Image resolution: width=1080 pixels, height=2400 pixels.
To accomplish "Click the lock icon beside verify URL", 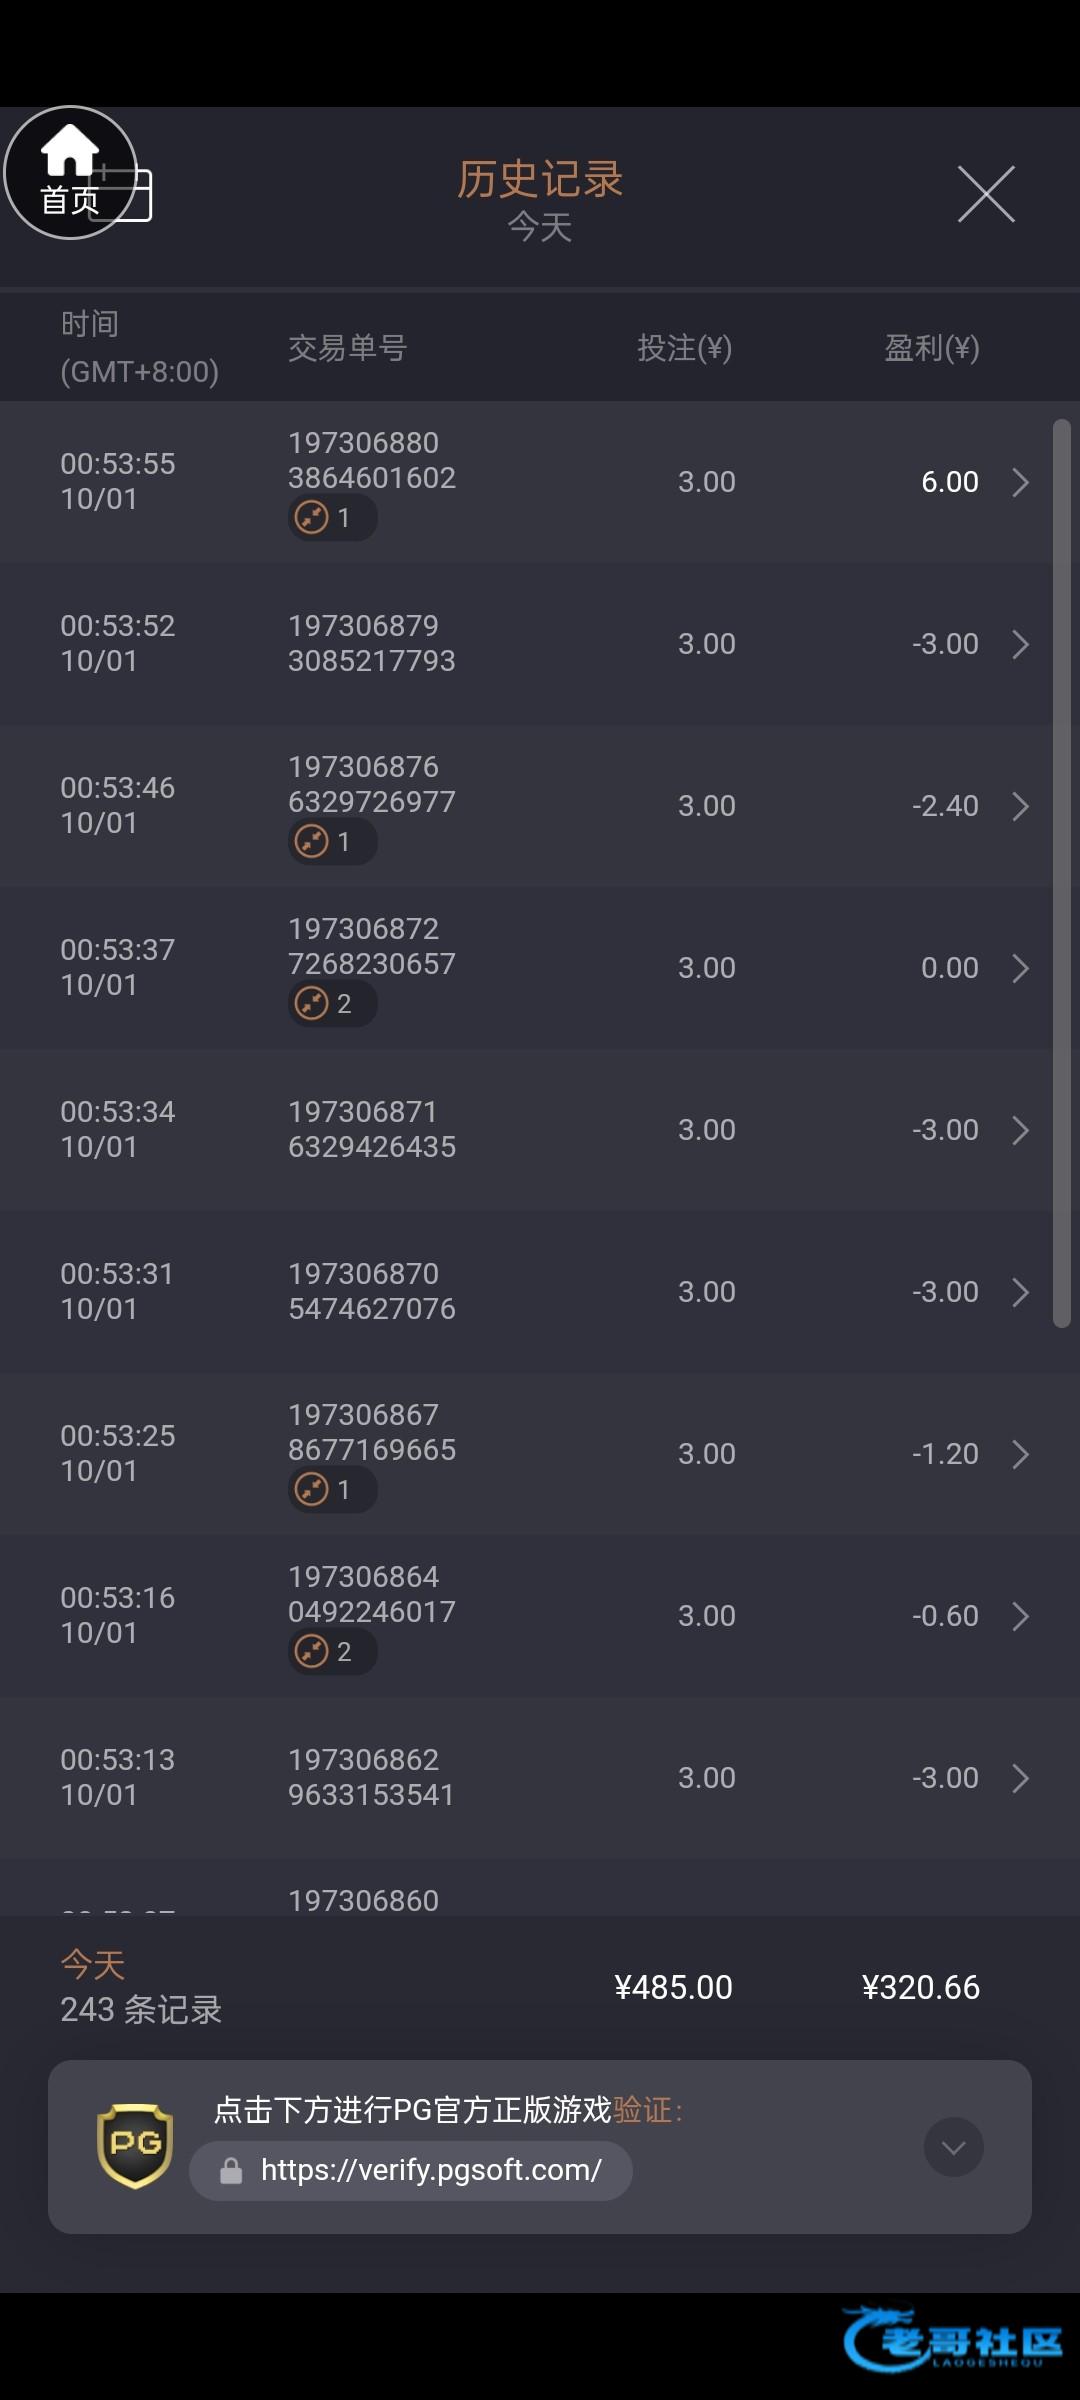I will click(x=231, y=2171).
